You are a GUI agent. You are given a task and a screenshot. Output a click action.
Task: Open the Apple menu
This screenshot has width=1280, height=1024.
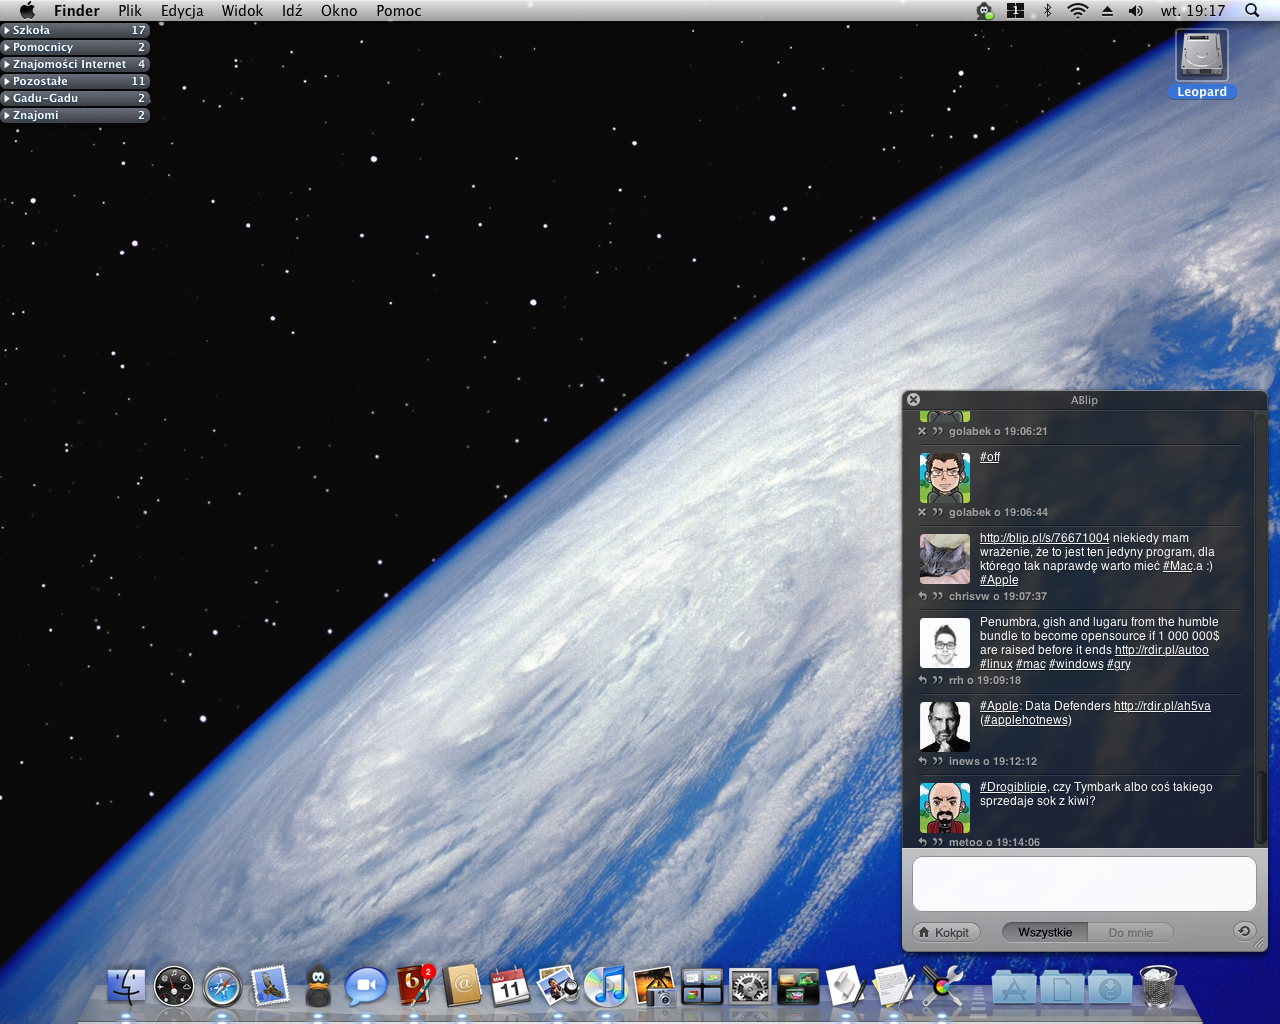27,11
